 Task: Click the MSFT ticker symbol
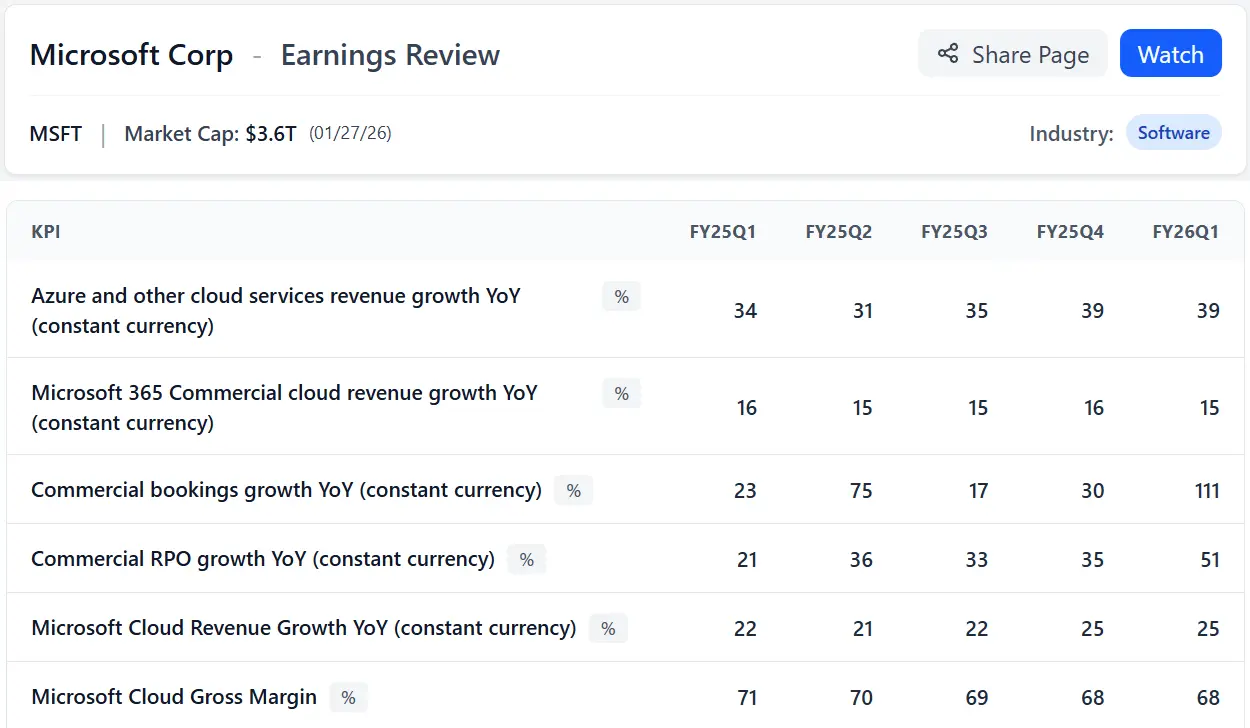click(55, 133)
